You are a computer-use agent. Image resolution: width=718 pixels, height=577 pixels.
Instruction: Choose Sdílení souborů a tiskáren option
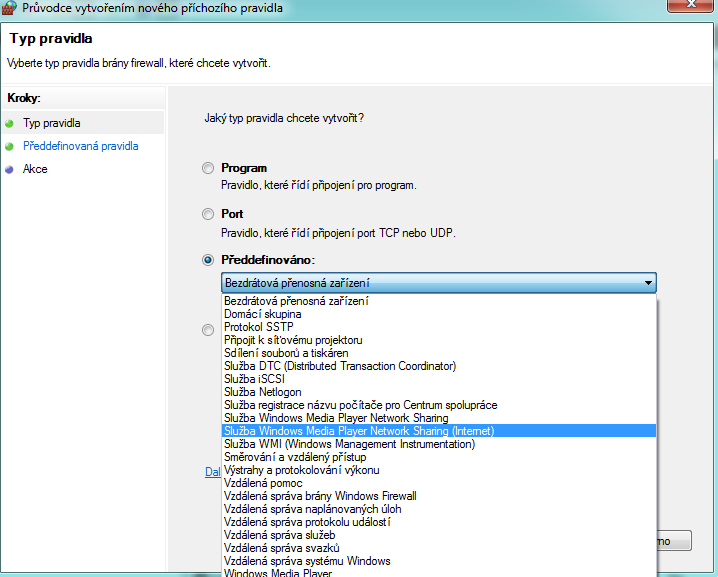coord(439,353)
